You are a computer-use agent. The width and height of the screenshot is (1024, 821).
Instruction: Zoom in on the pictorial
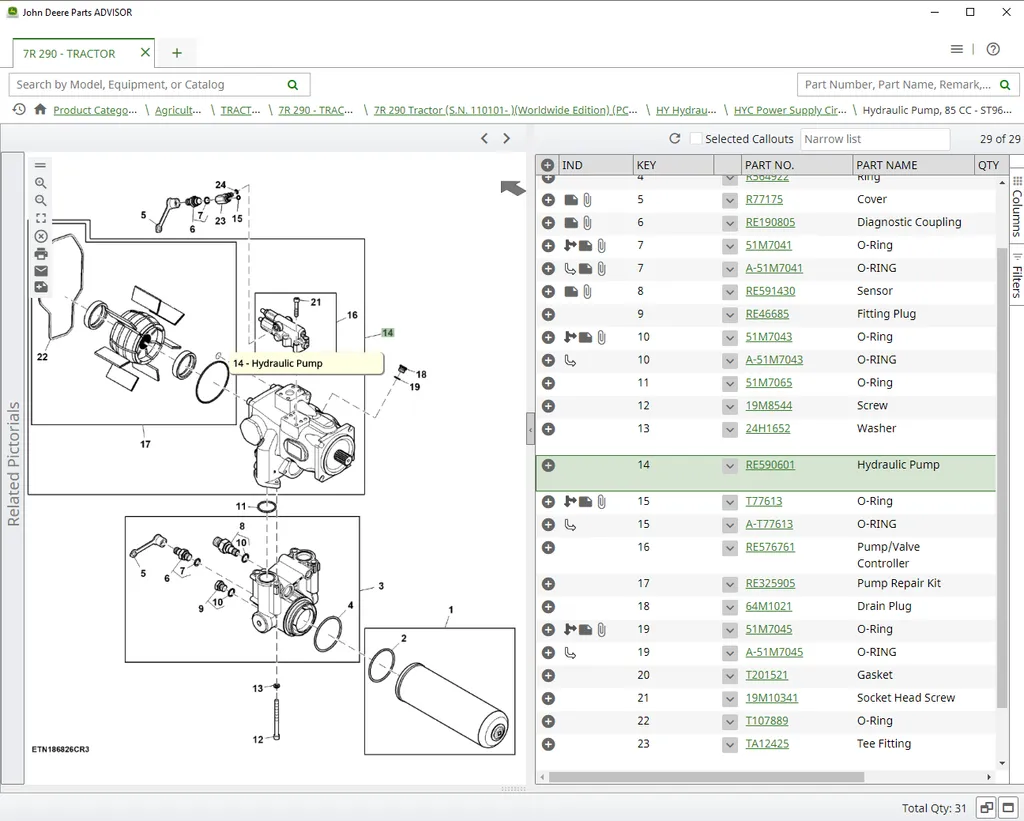[x=40, y=183]
